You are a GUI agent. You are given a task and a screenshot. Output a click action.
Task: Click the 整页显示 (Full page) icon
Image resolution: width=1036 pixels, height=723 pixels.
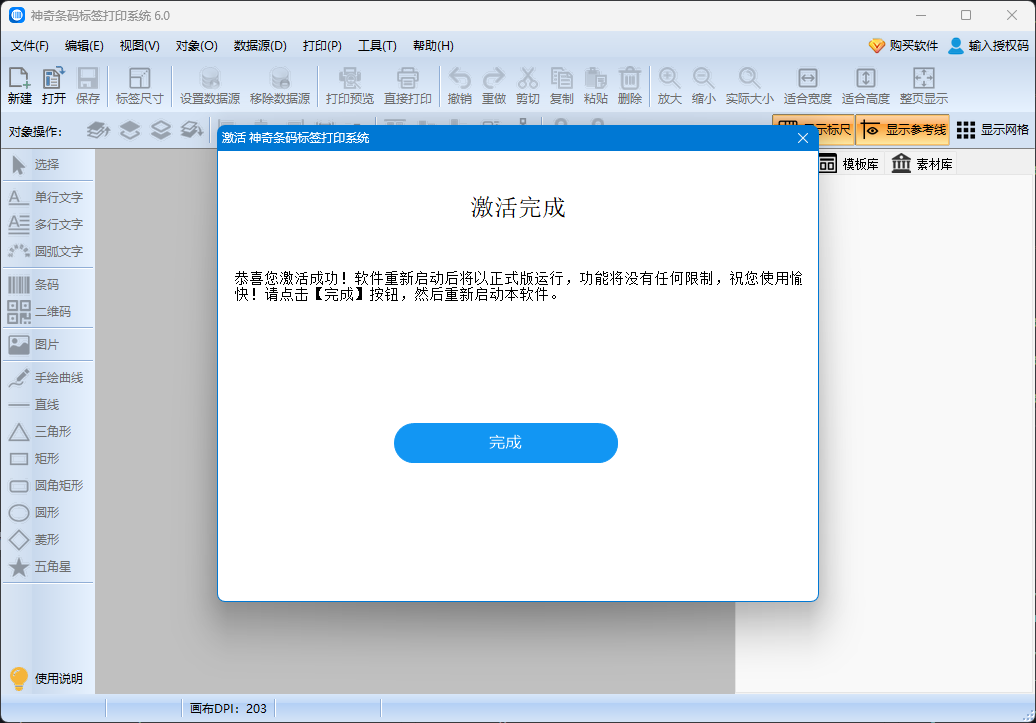(923, 85)
